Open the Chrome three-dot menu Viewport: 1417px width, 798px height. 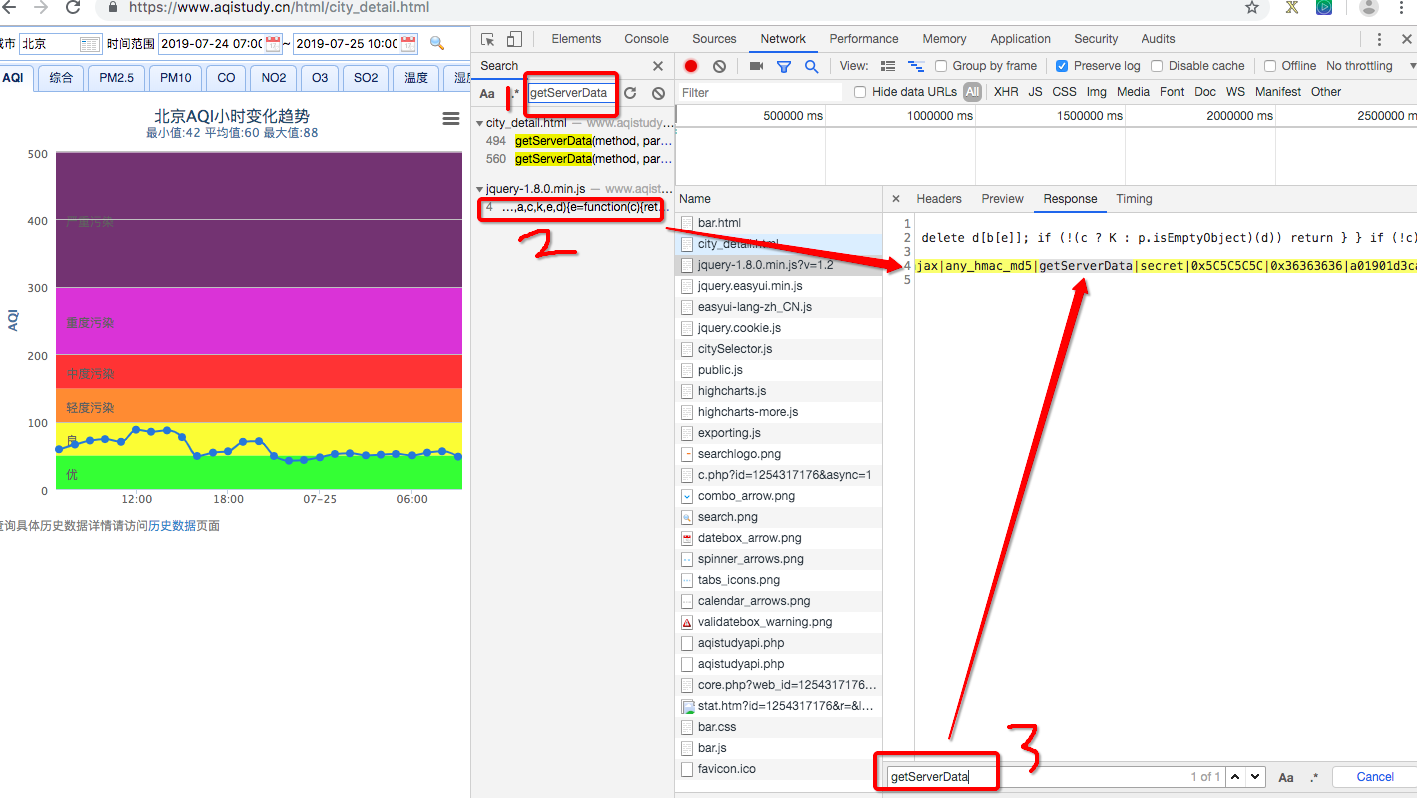coord(1403,7)
